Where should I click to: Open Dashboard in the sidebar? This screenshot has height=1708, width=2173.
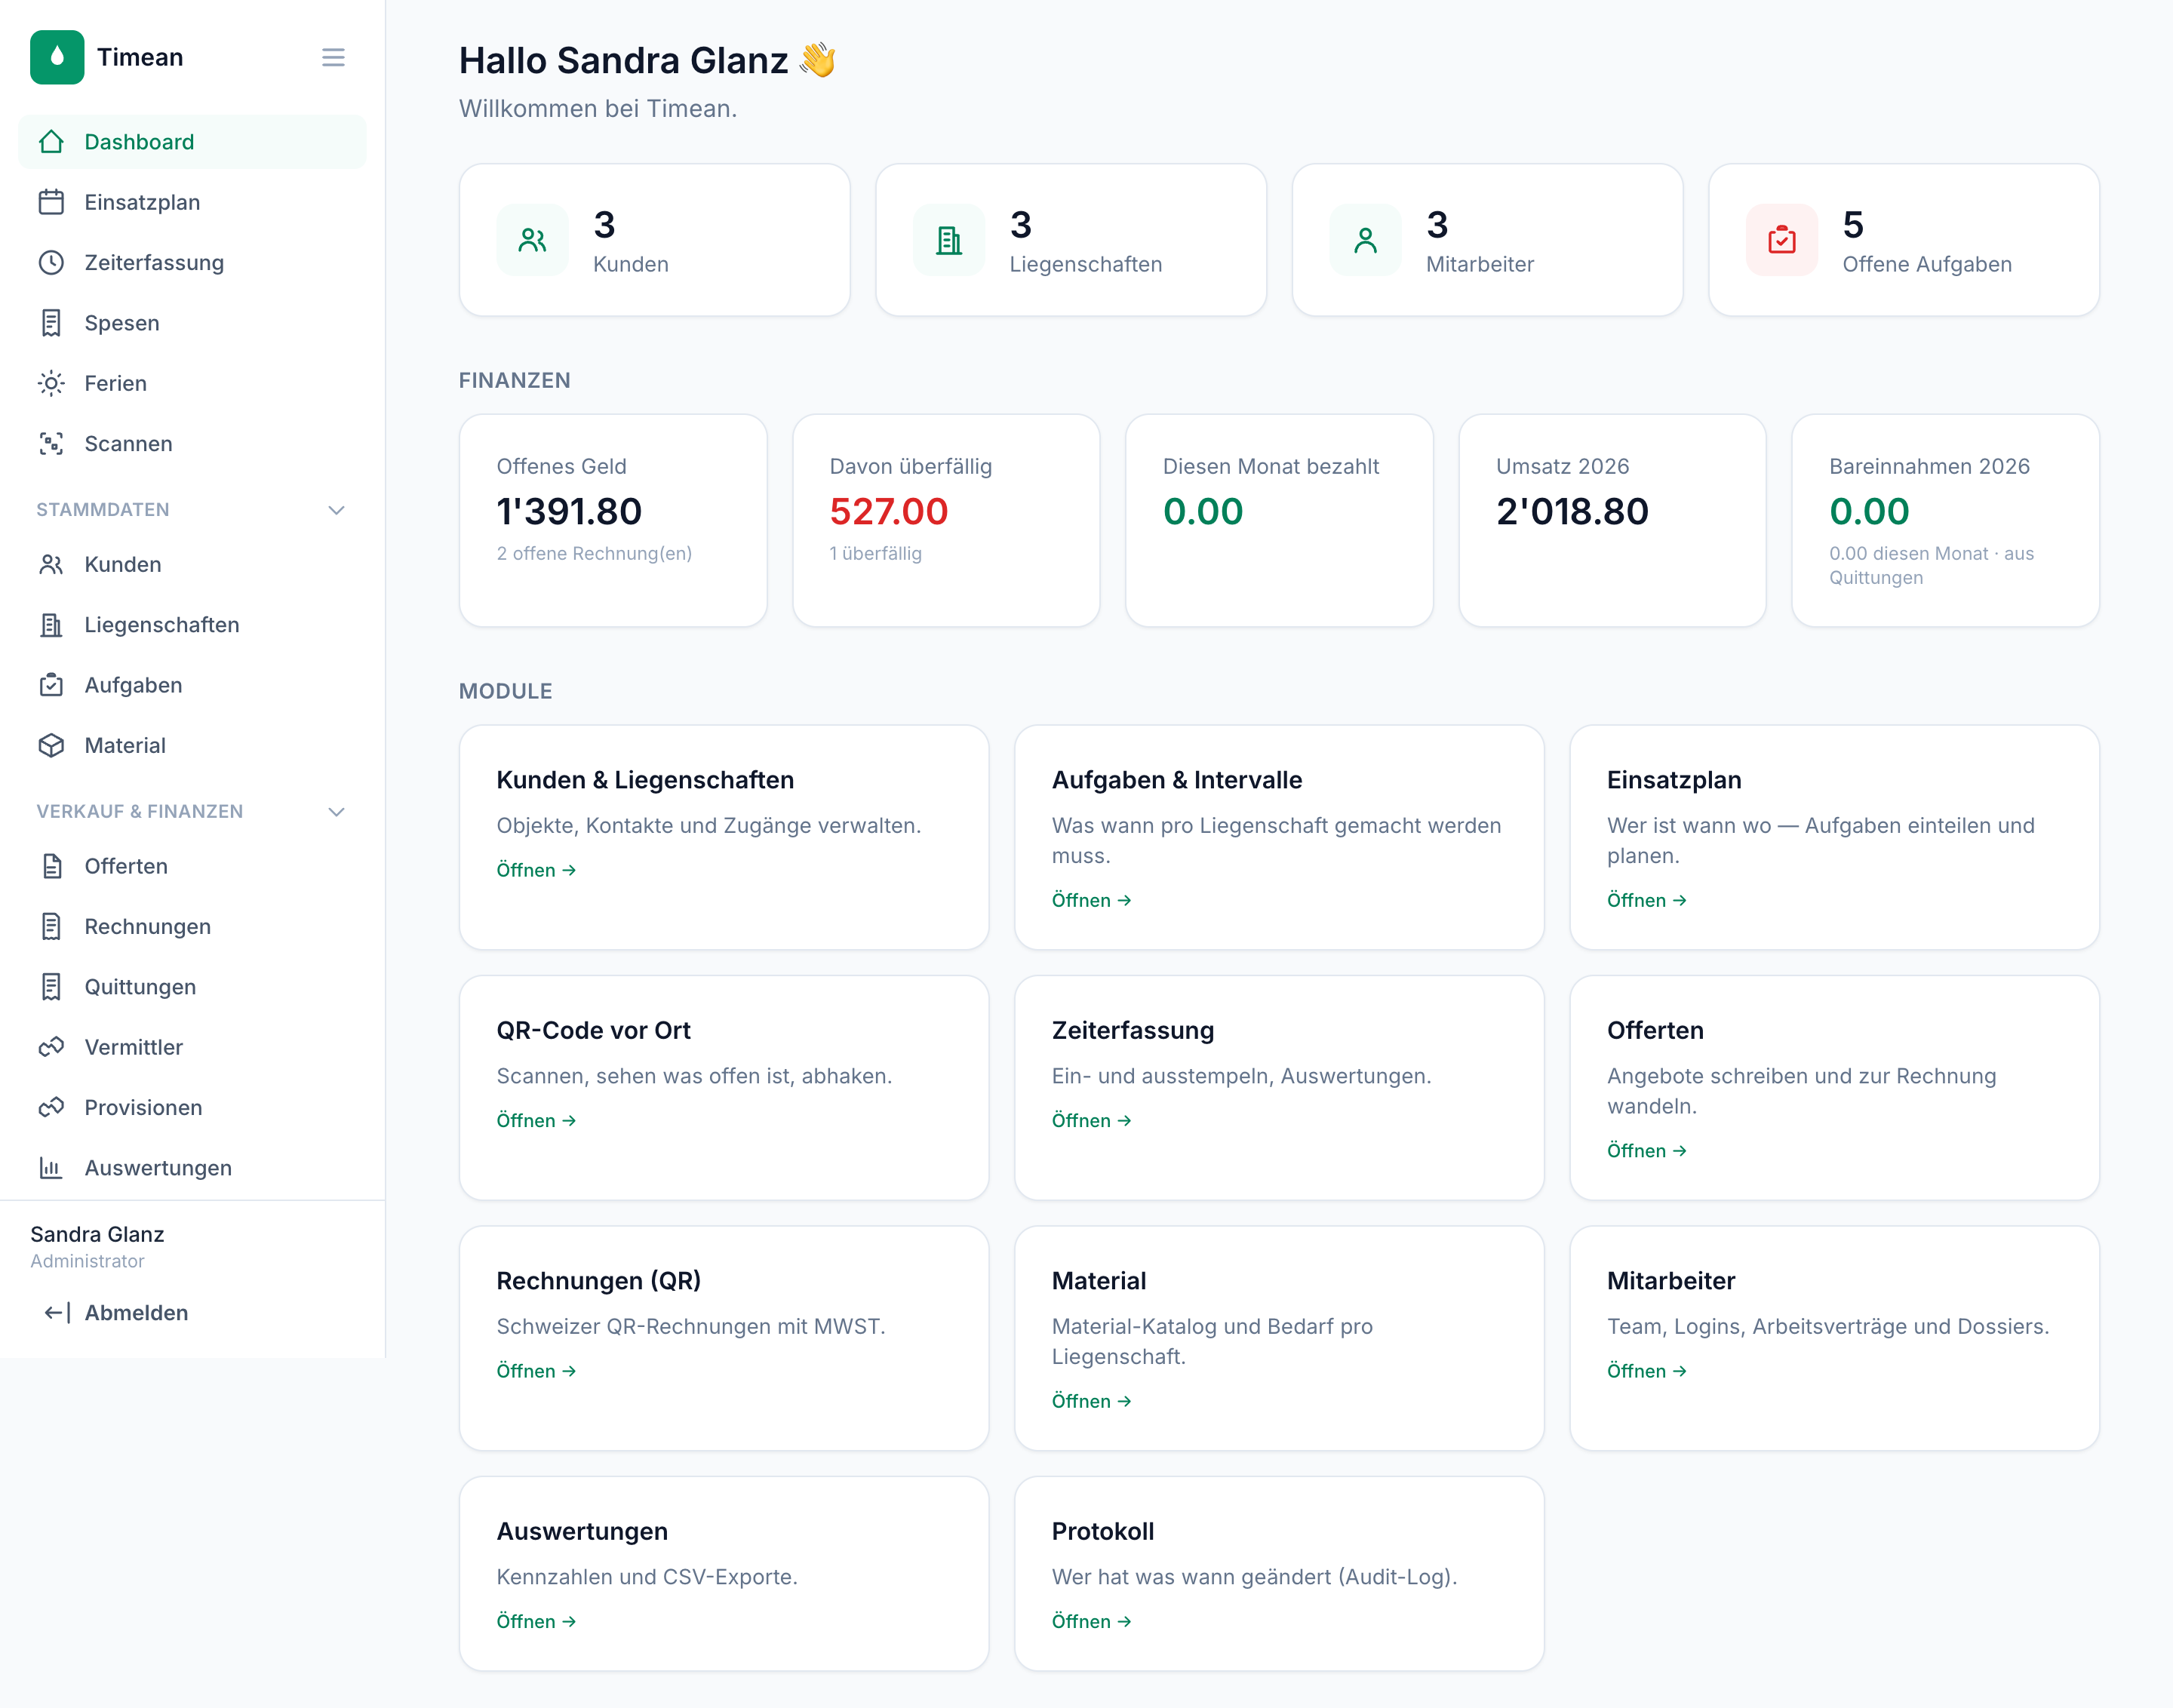[x=192, y=142]
